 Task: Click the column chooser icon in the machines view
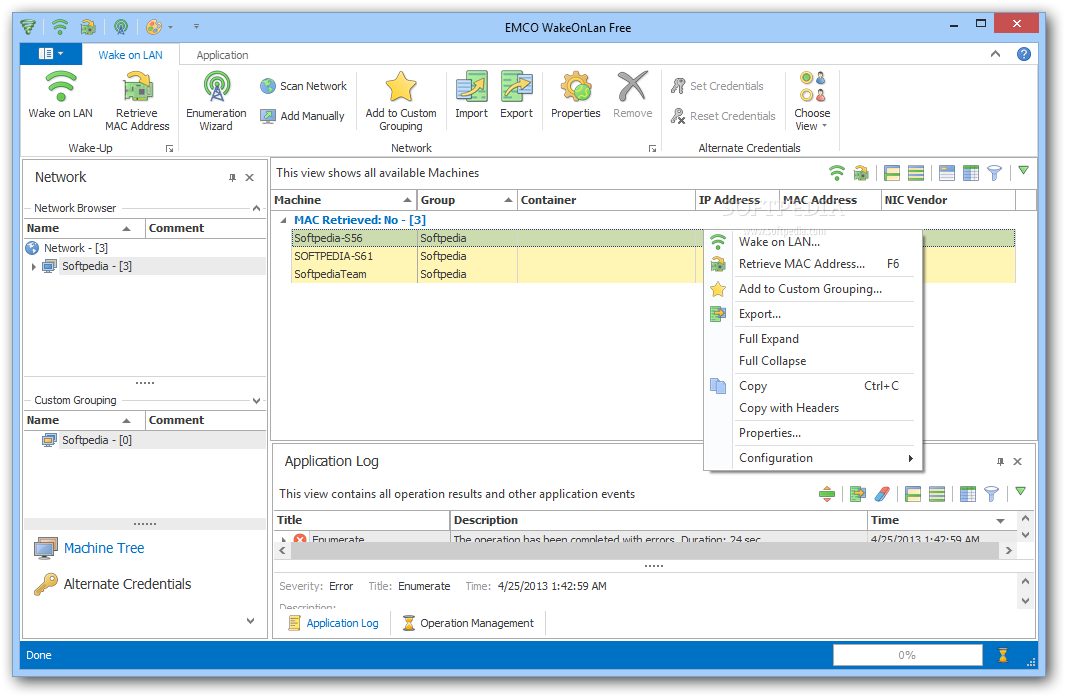(971, 173)
